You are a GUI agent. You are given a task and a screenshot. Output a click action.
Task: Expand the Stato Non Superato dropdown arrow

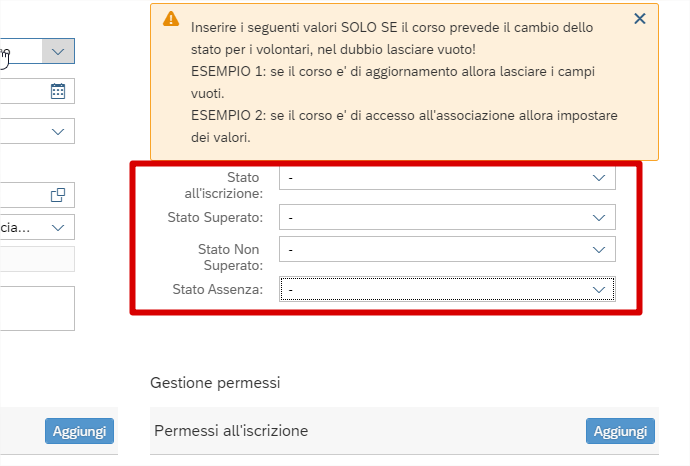pos(599,249)
